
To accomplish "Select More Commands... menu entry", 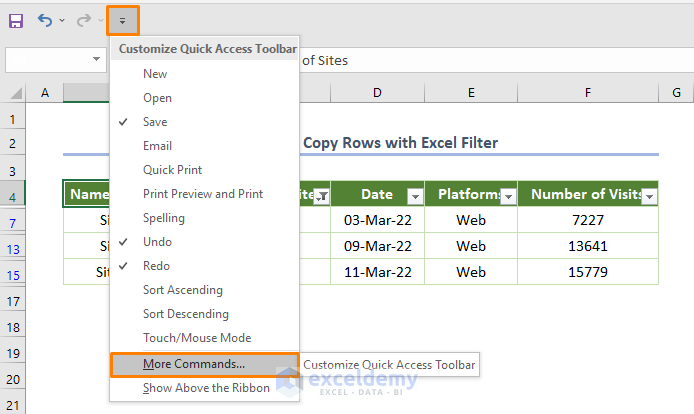I will point(194,364).
